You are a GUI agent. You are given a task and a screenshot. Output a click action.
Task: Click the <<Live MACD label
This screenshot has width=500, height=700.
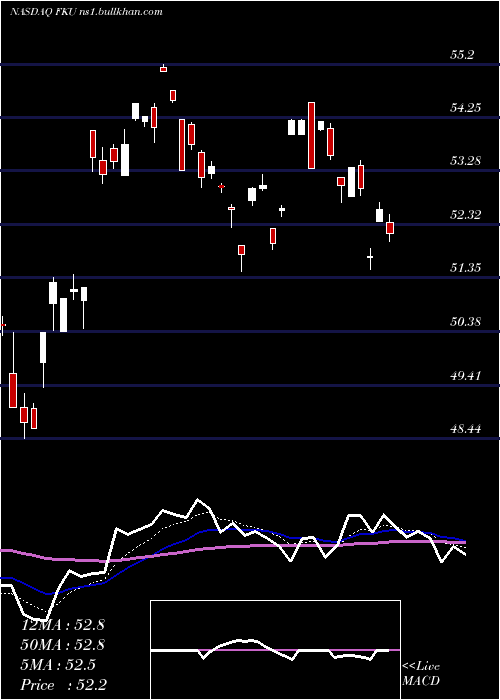(x=421, y=674)
